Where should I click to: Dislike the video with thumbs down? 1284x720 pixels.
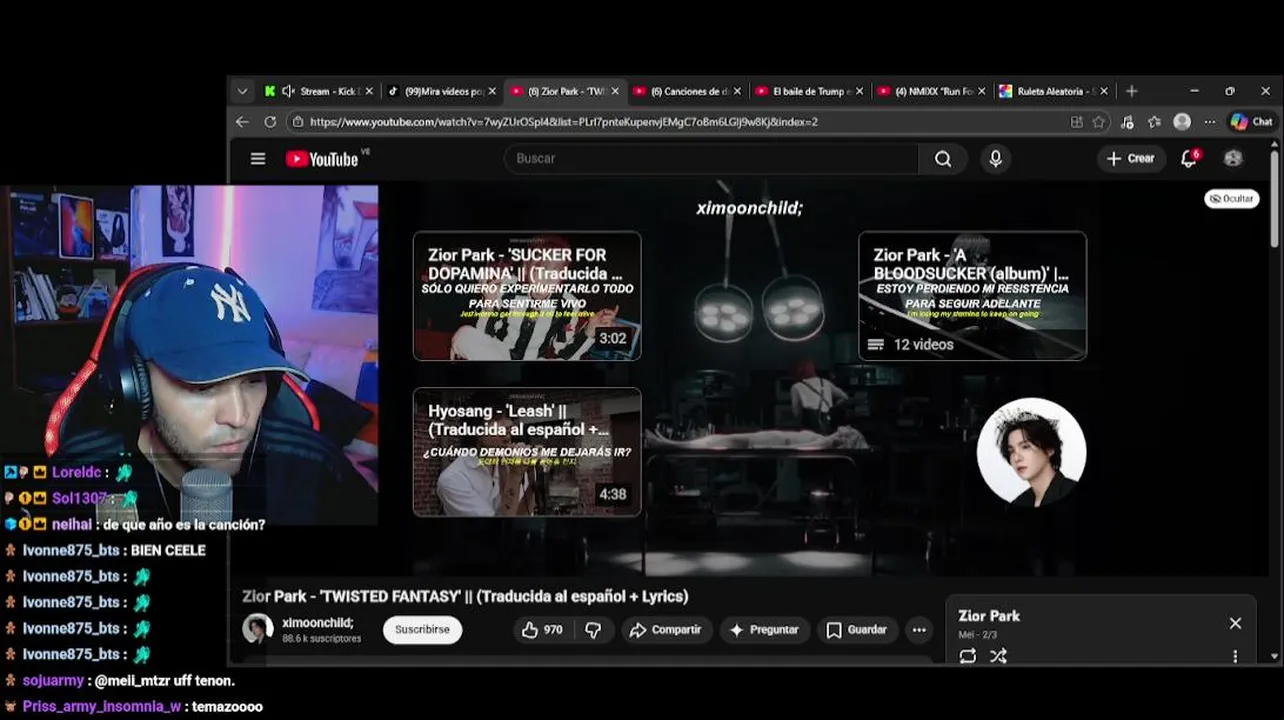pos(593,630)
